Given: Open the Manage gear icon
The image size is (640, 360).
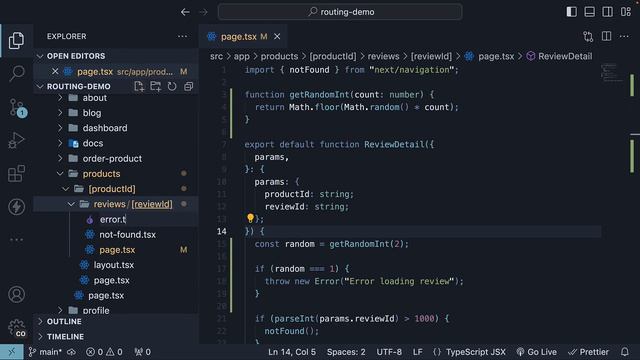Looking at the screenshot, I should 17,328.
